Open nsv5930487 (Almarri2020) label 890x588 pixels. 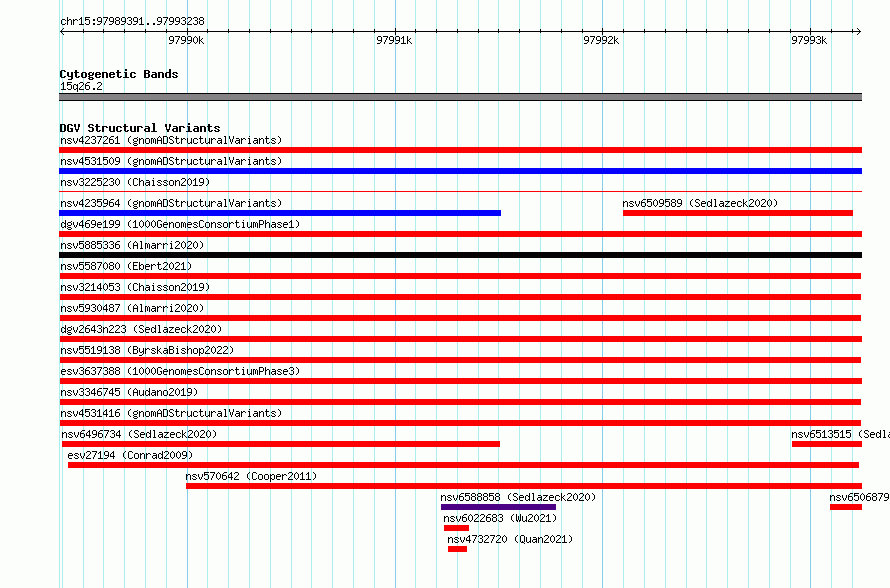[x=132, y=308]
